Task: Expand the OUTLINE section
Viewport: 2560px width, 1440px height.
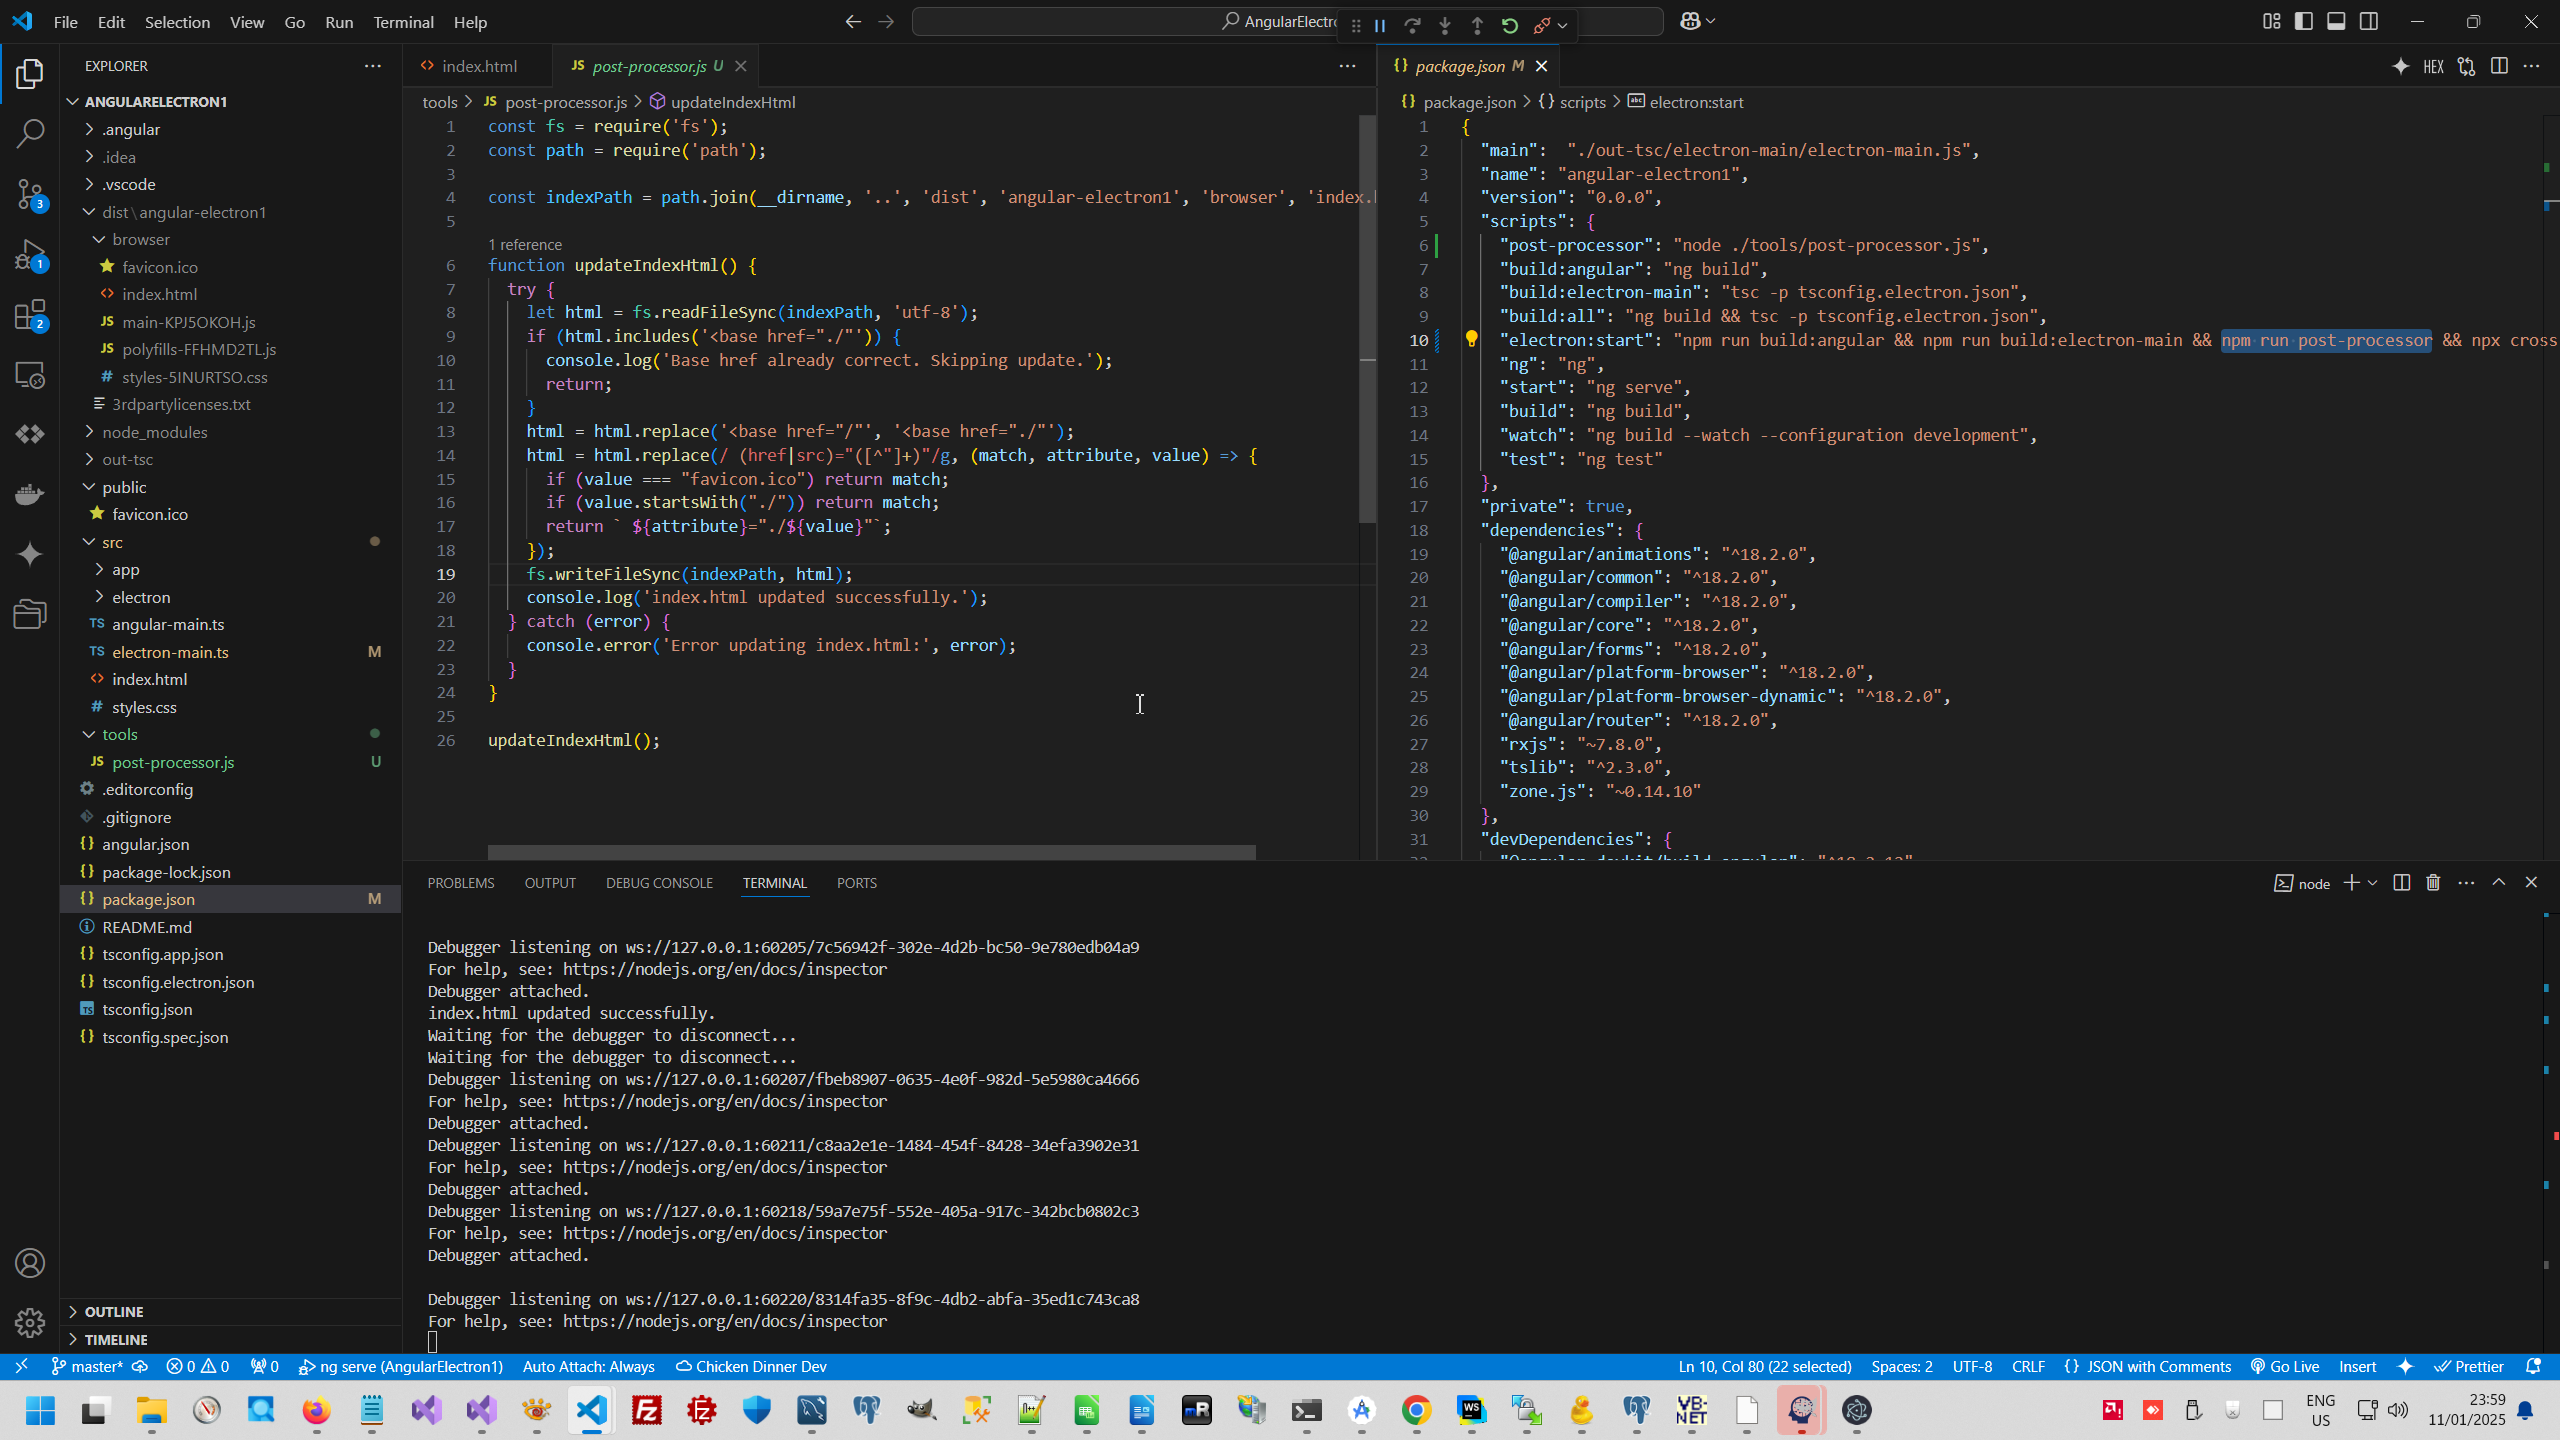Action: click(114, 1311)
